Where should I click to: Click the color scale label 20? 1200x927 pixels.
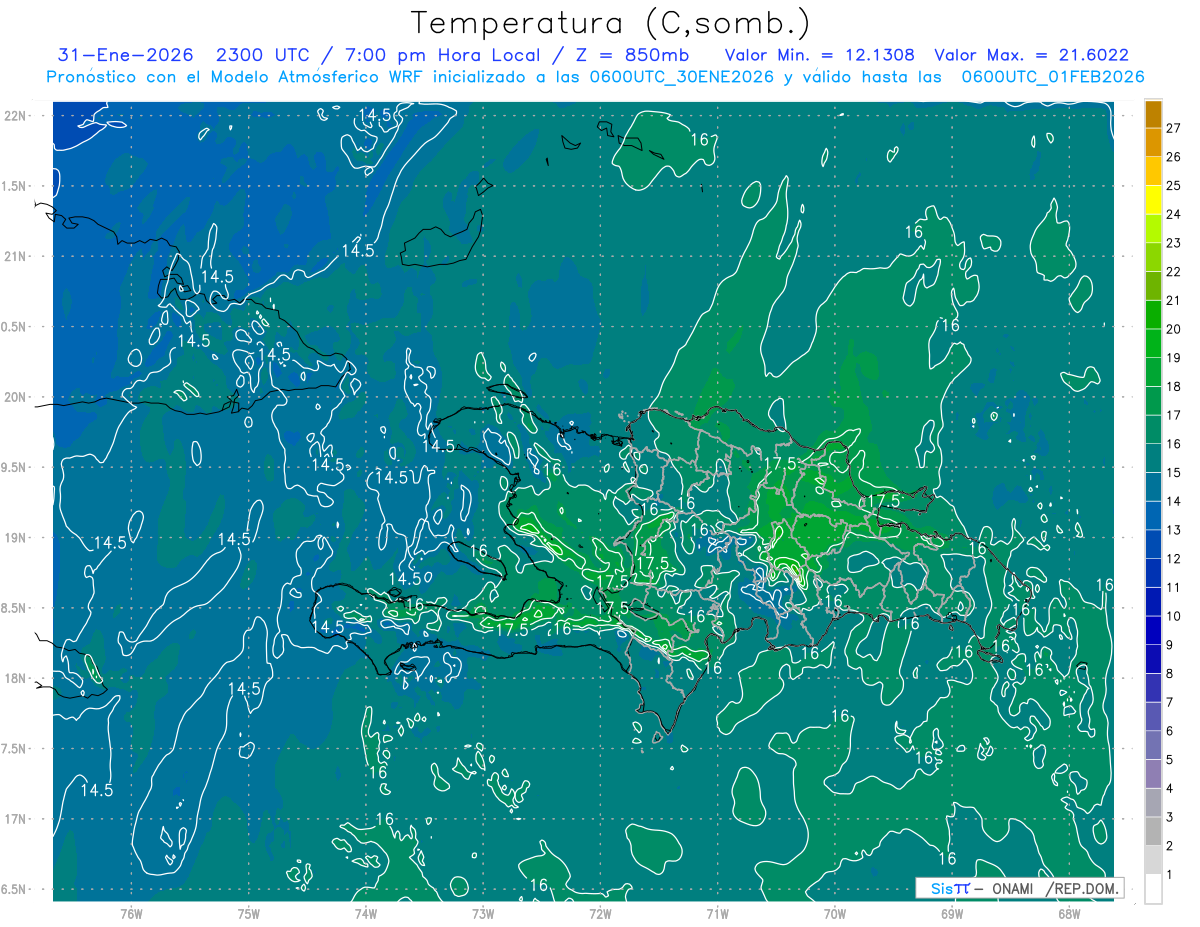[1174, 329]
